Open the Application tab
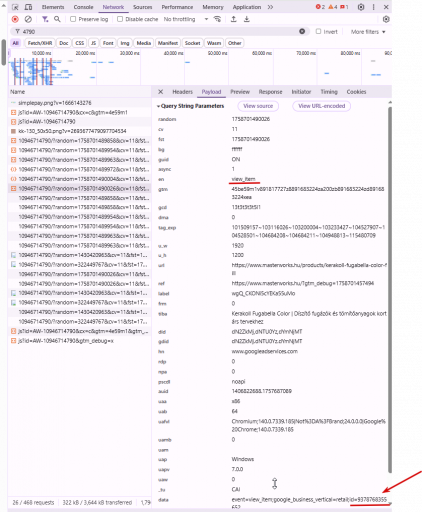This screenshot has height=512, width=422. 247,7
